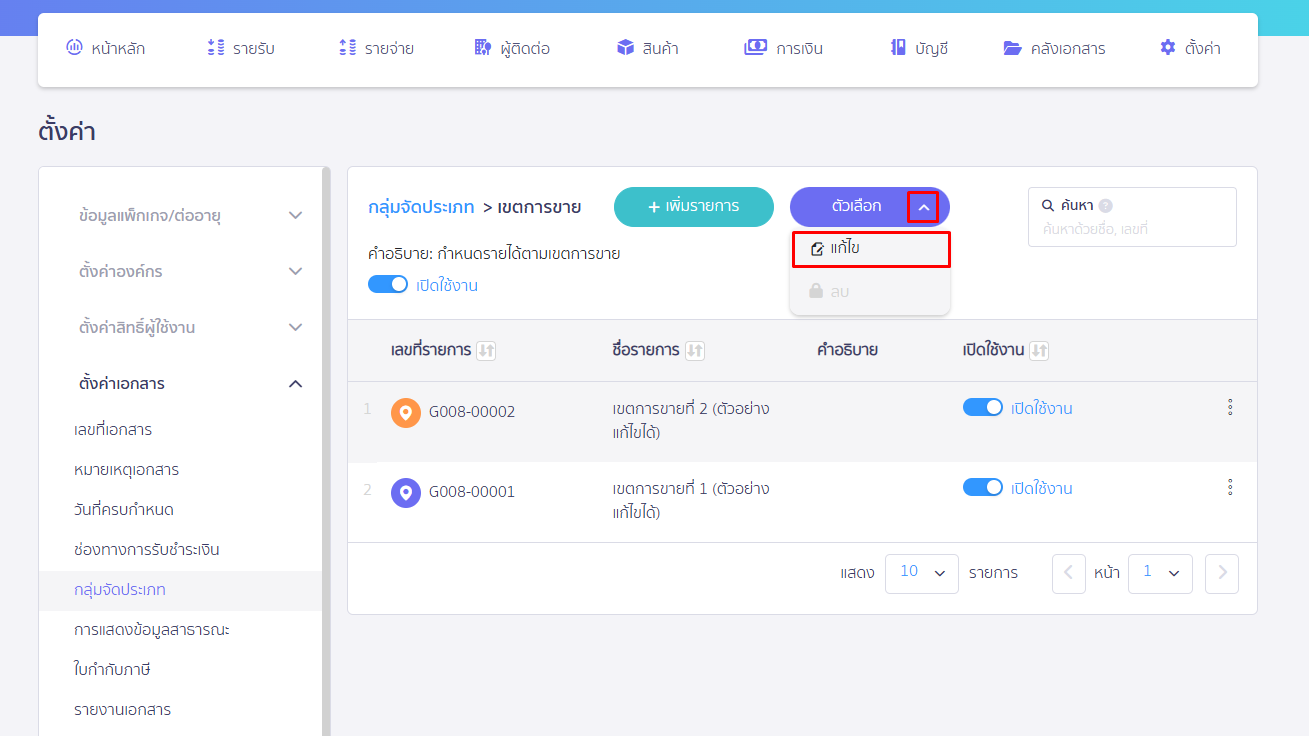Go back to กลุ่มจัดประเภท breadcrumb link
Screen dimensions: 1309x736
point(420,207)
